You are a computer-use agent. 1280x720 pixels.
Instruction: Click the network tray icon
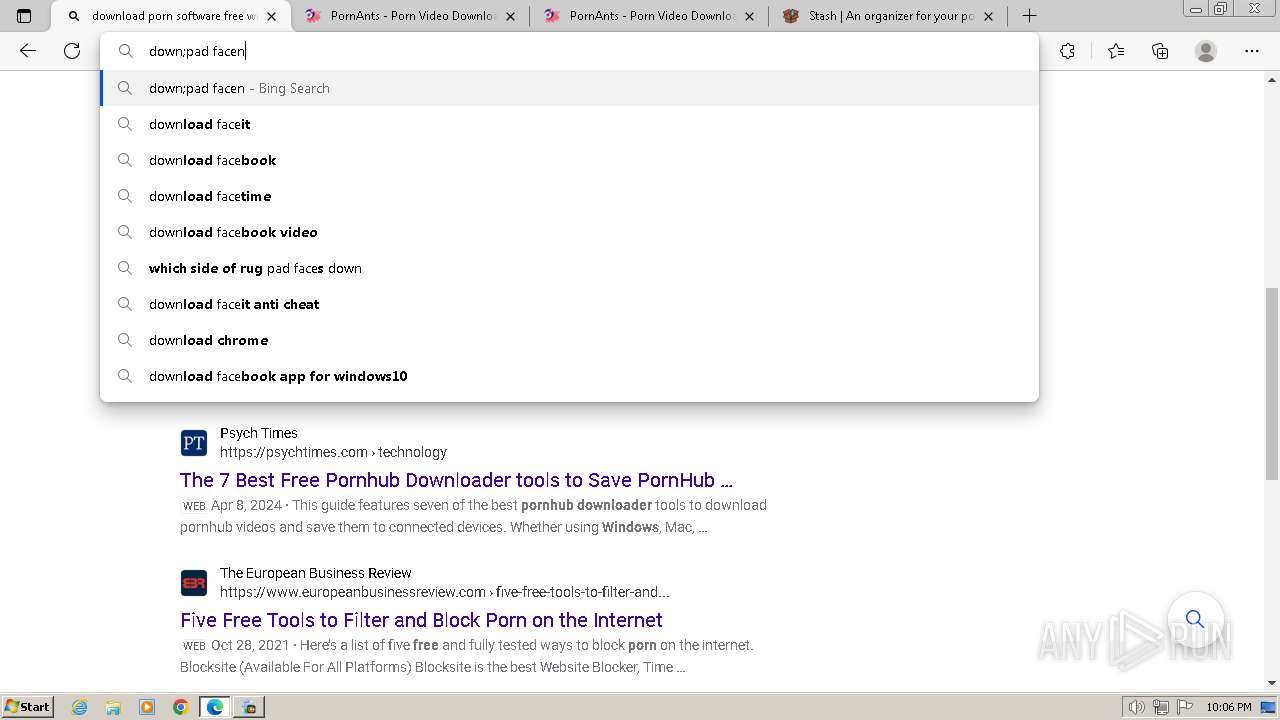coord(1160,707)
